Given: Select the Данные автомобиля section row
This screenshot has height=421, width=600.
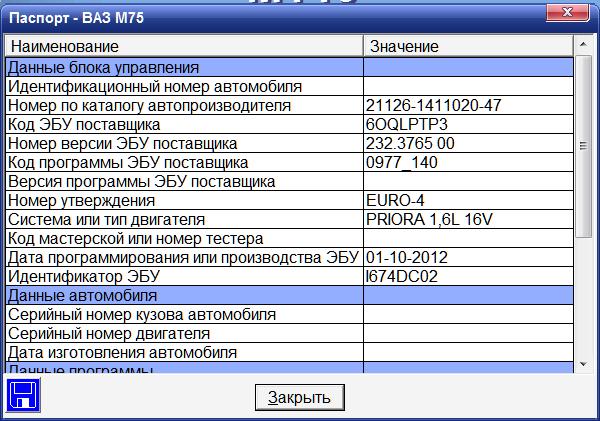Looking at the screenshot, I should pyautogui.click(x=289, y=295).
